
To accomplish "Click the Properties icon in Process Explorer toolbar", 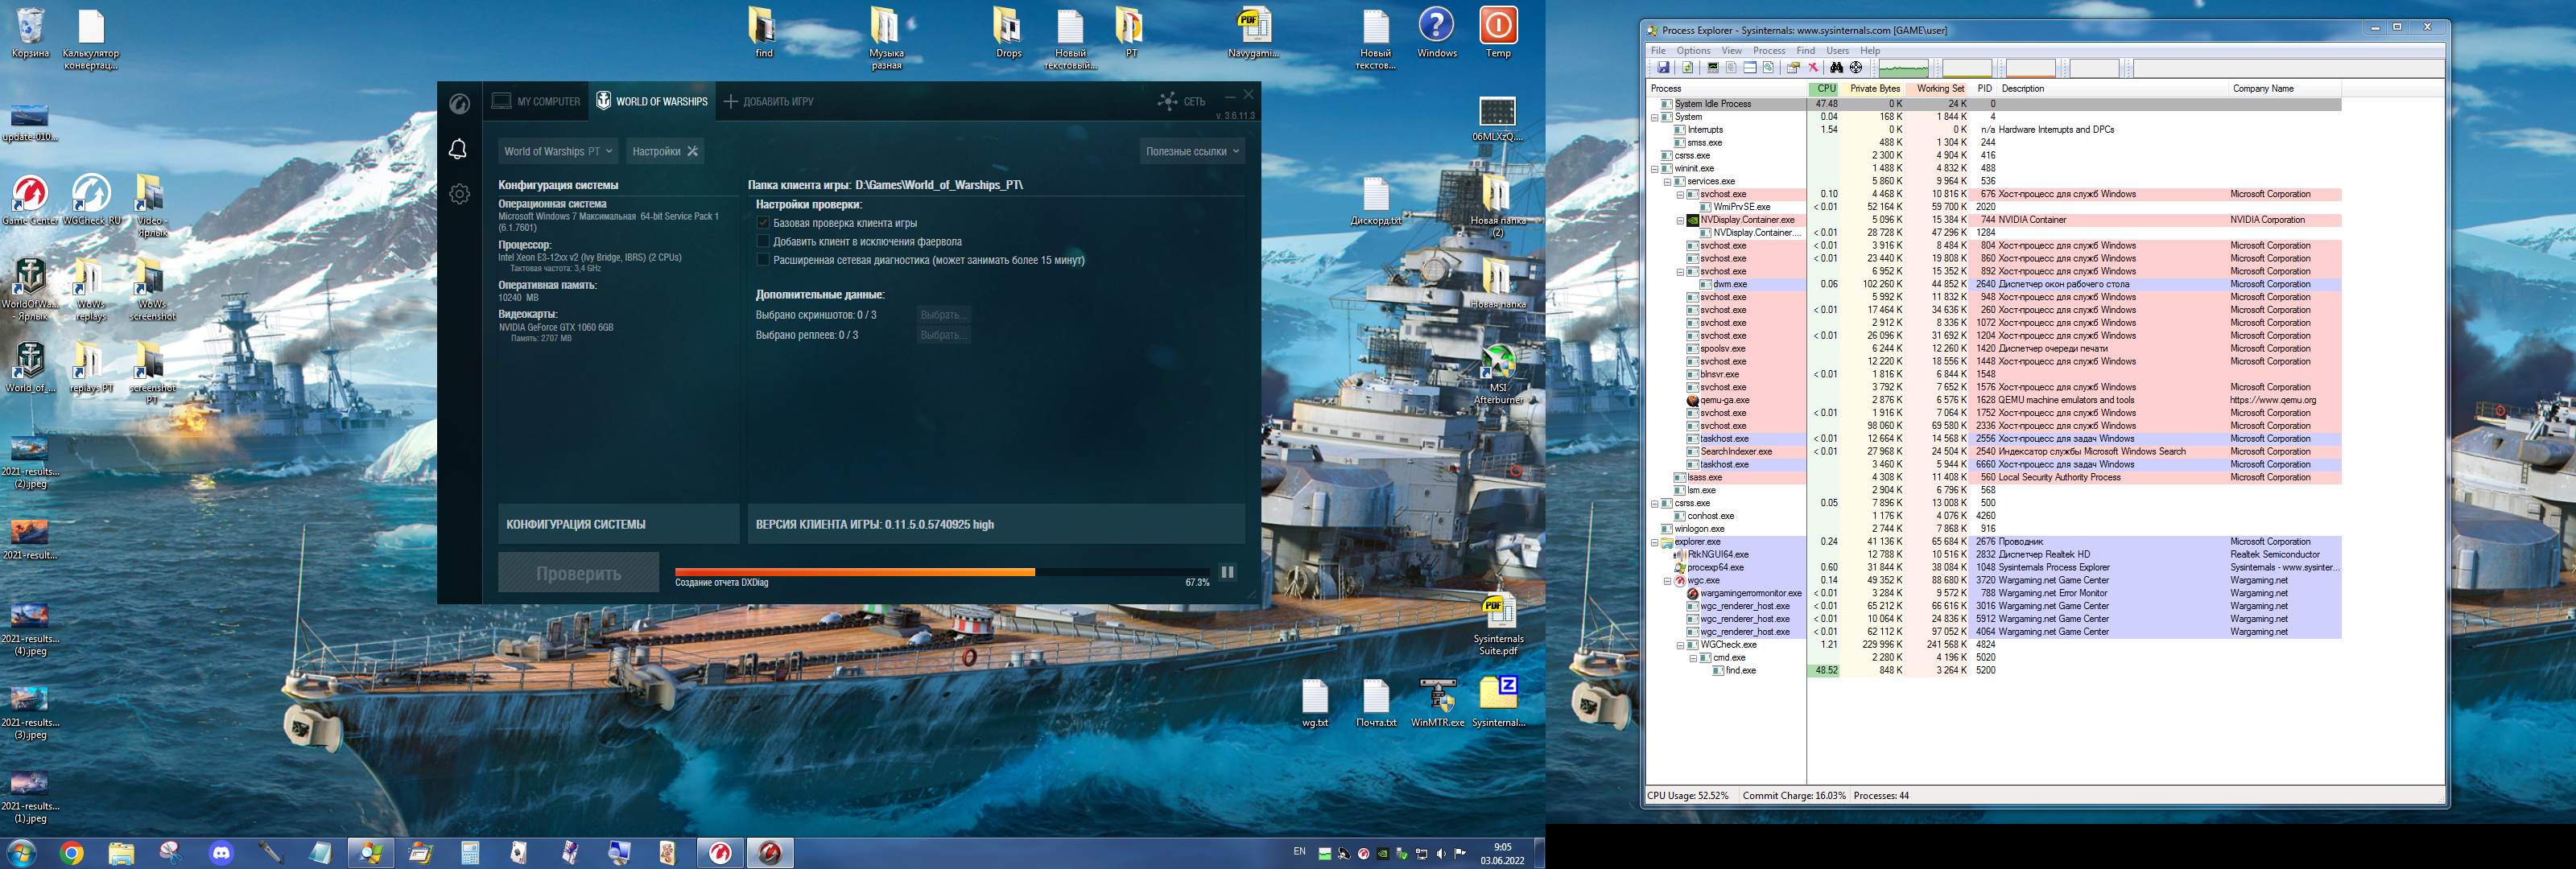I will click(x=1793, y=68).
